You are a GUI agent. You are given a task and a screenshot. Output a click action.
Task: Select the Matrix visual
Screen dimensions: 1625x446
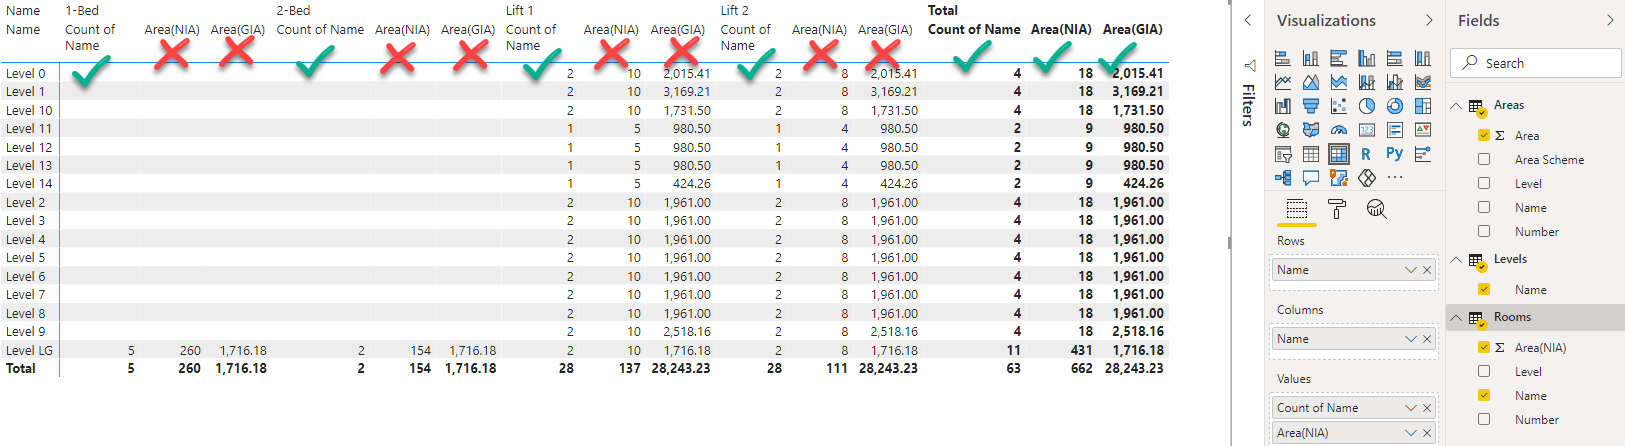point(1339,154)
